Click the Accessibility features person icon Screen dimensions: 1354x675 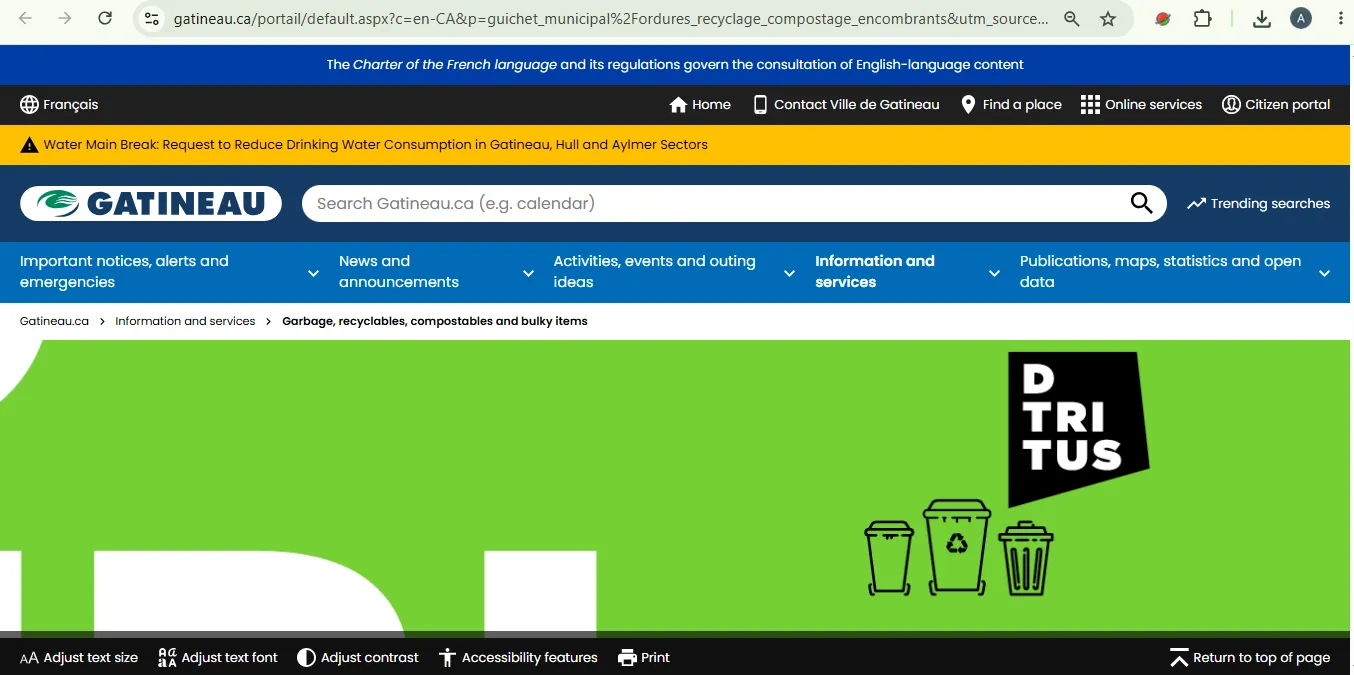pyautogui.click(x=448, y=658)
